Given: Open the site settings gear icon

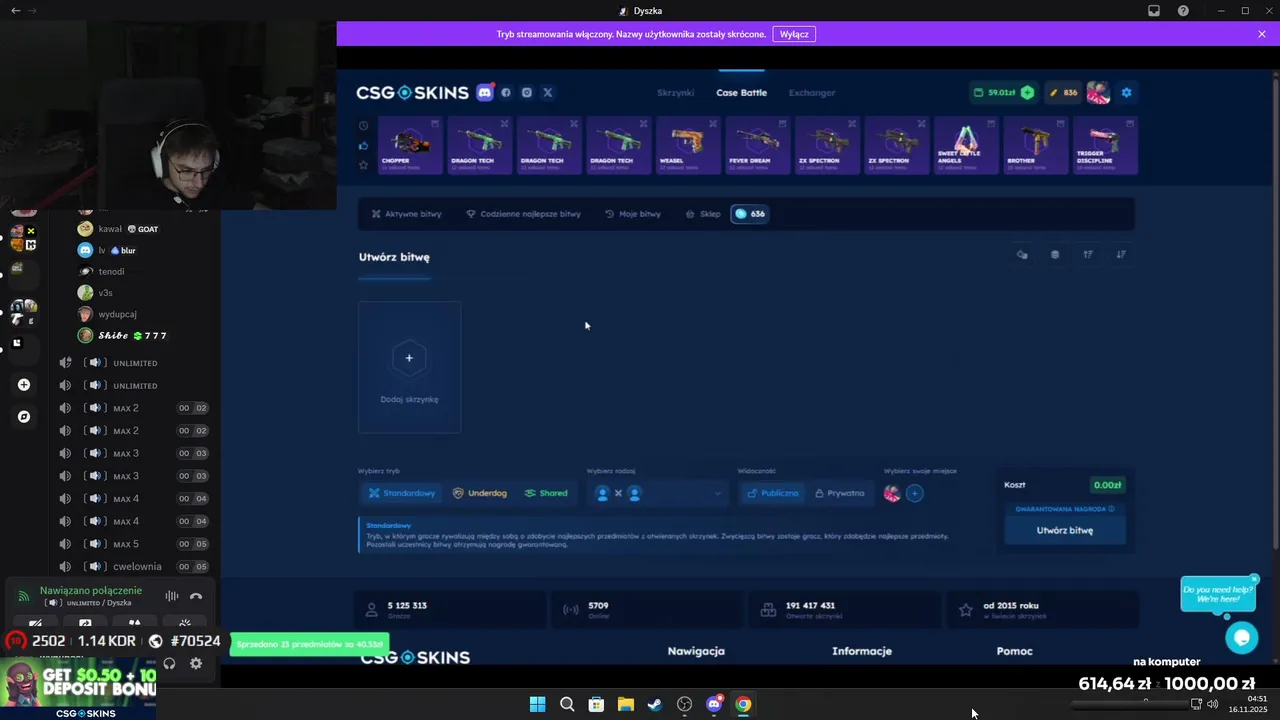Looking at the screenshot, I should coord(1126,92).
